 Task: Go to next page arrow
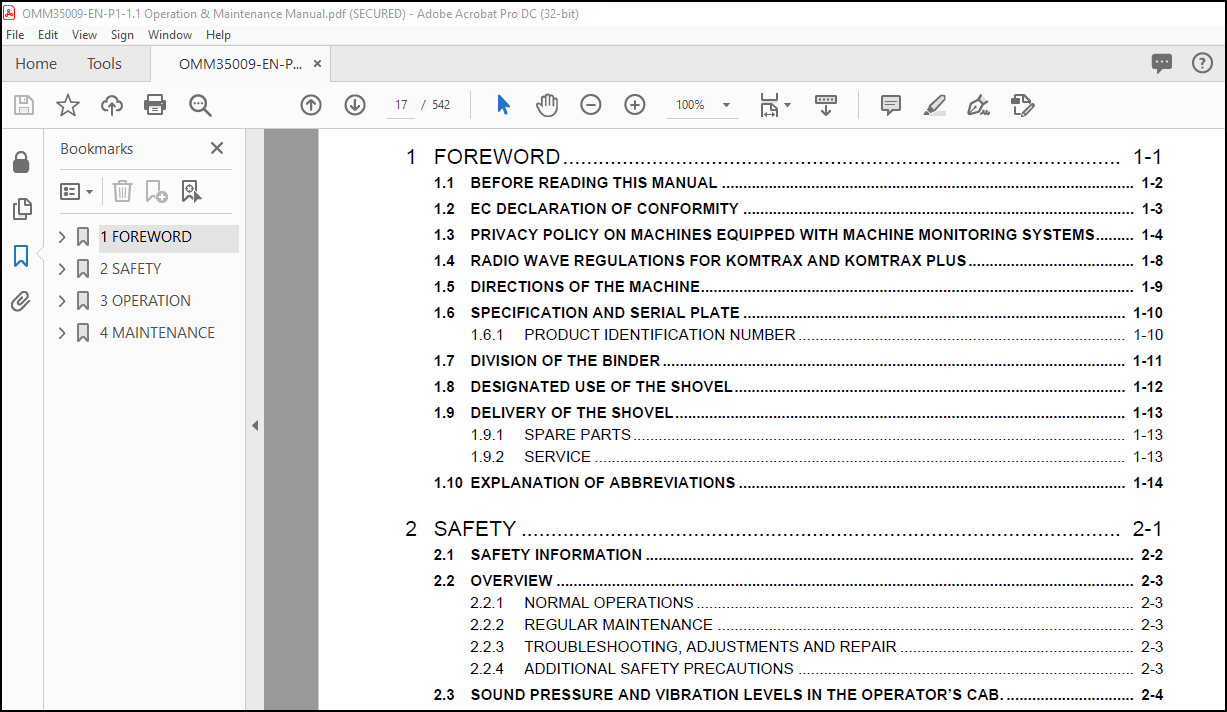(355, 105)
